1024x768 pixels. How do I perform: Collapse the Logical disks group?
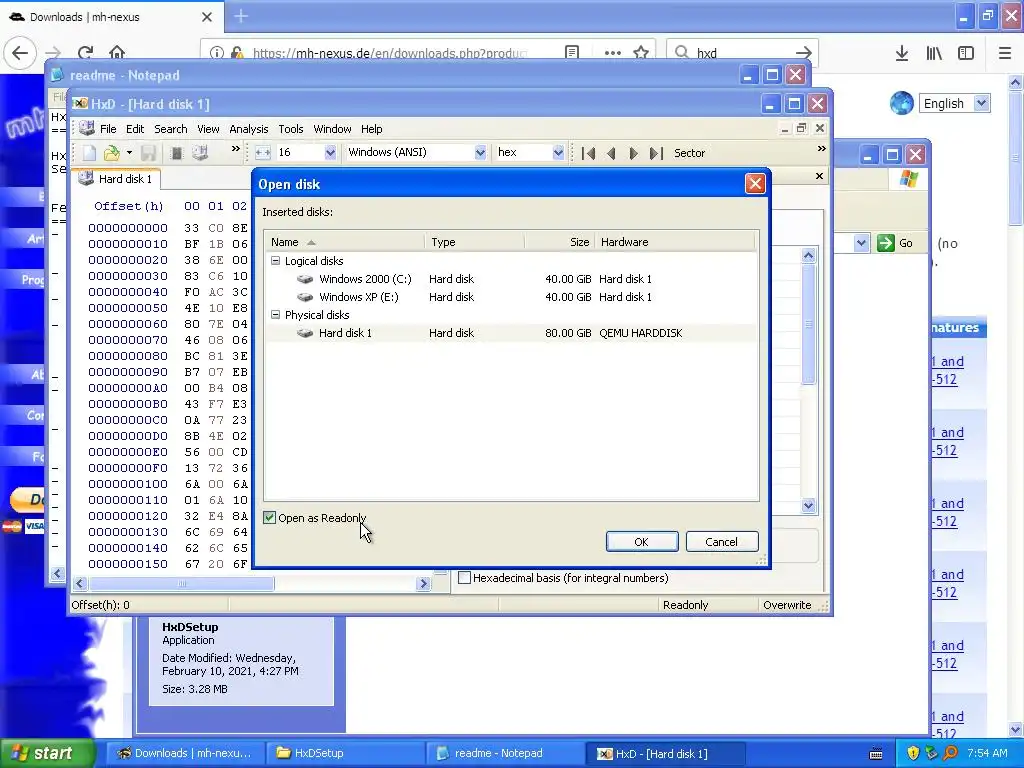click(x=276, y=261)
